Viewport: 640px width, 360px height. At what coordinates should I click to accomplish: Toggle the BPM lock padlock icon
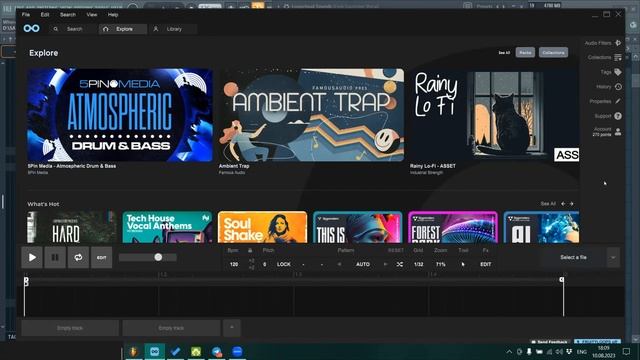(250, 250)
